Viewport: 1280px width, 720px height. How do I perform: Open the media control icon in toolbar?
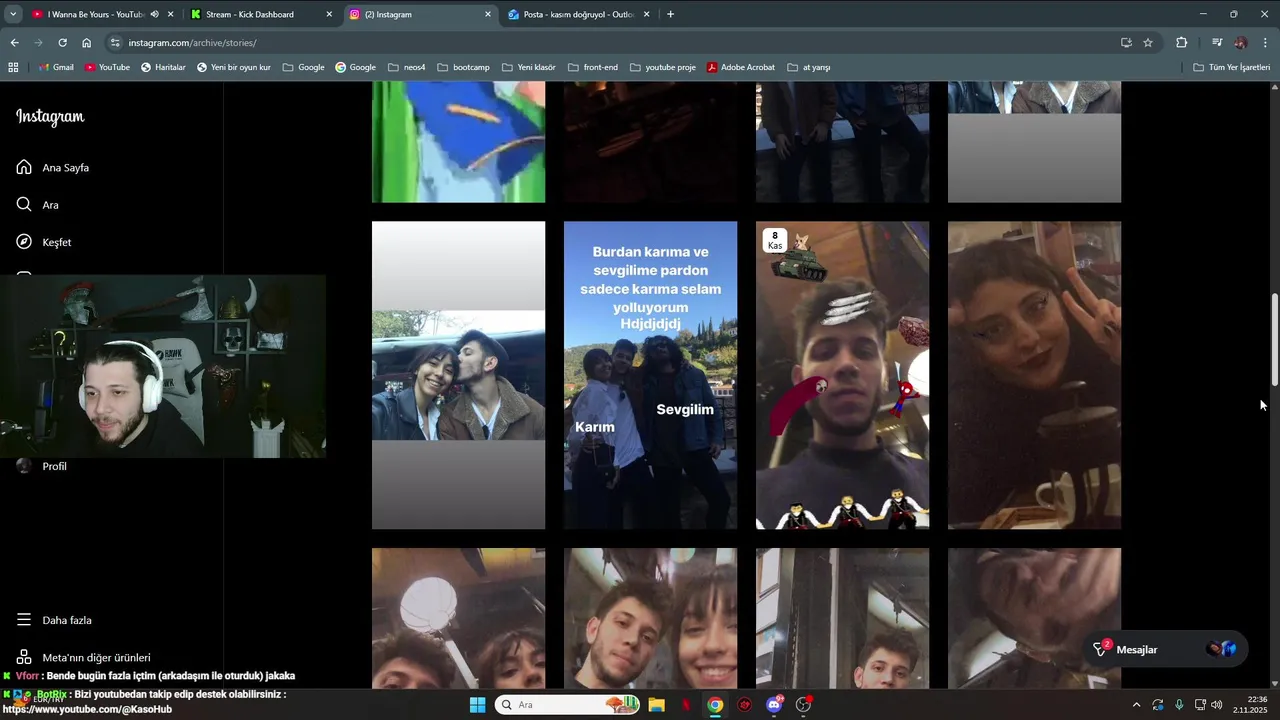point(1217,43)
